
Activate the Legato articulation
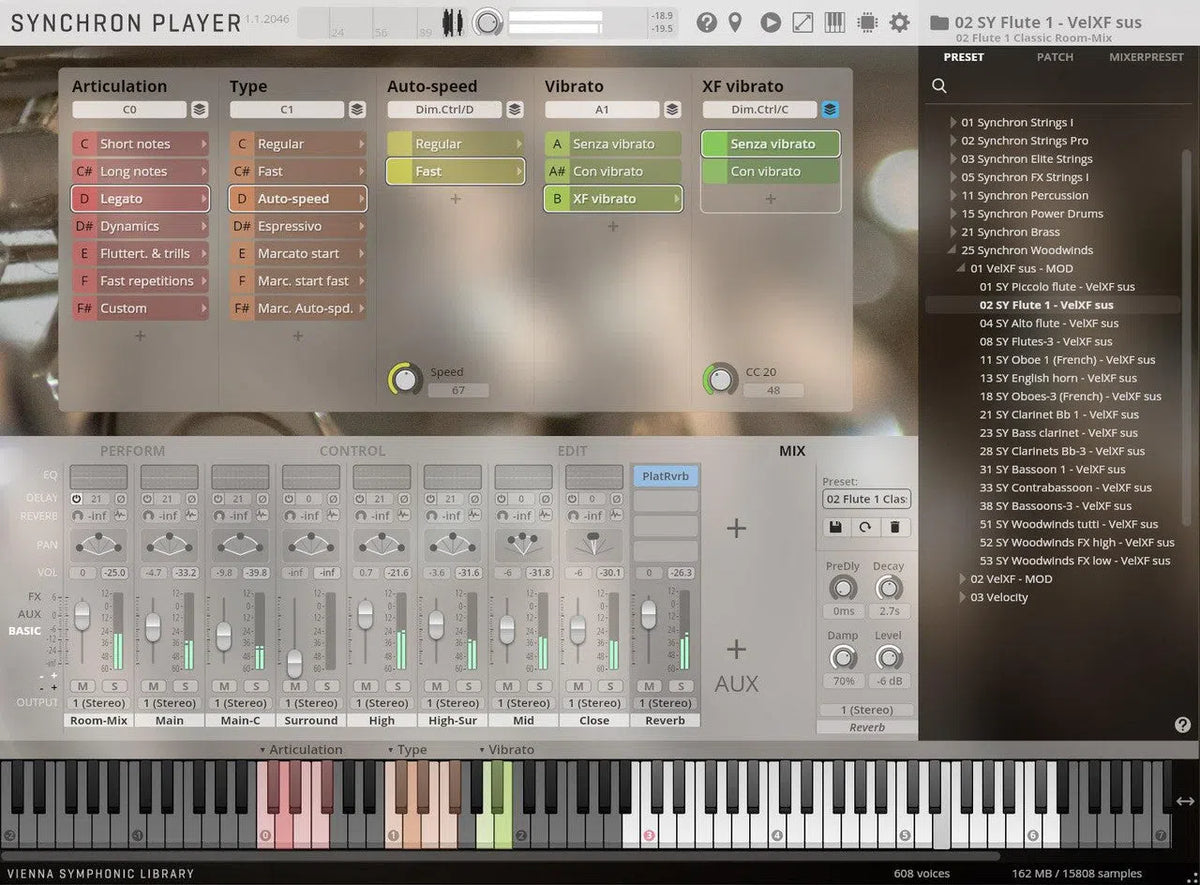click(x=140, y=198)
